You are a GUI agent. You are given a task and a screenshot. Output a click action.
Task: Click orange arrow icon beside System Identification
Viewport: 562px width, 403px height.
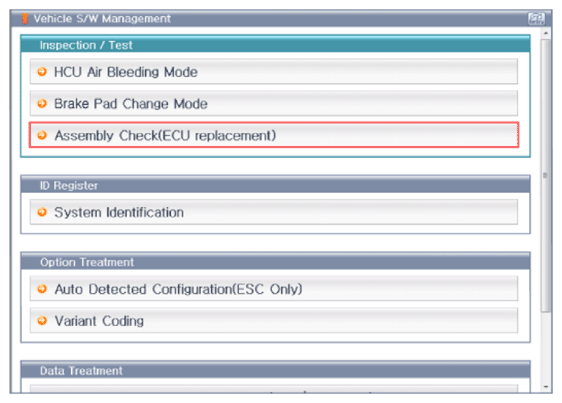coord(42,212)
